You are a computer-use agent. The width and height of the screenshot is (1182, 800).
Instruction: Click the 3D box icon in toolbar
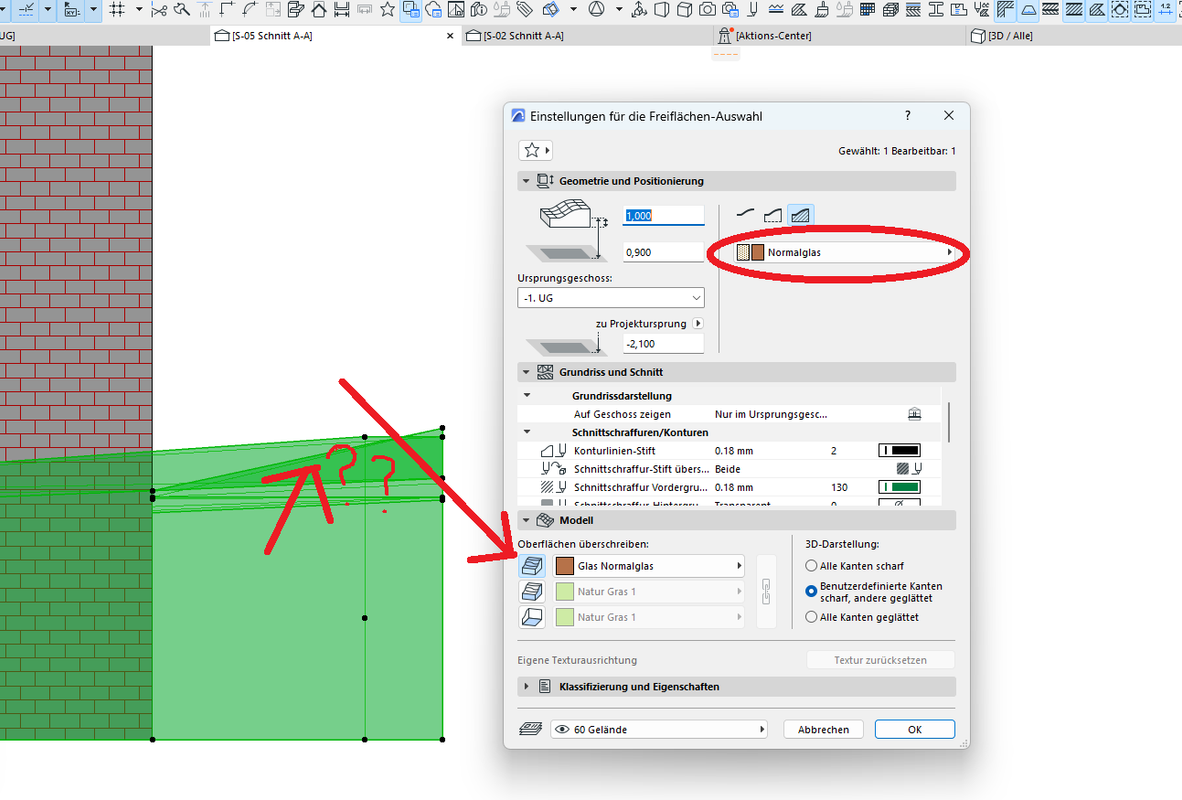click(684, 10)
